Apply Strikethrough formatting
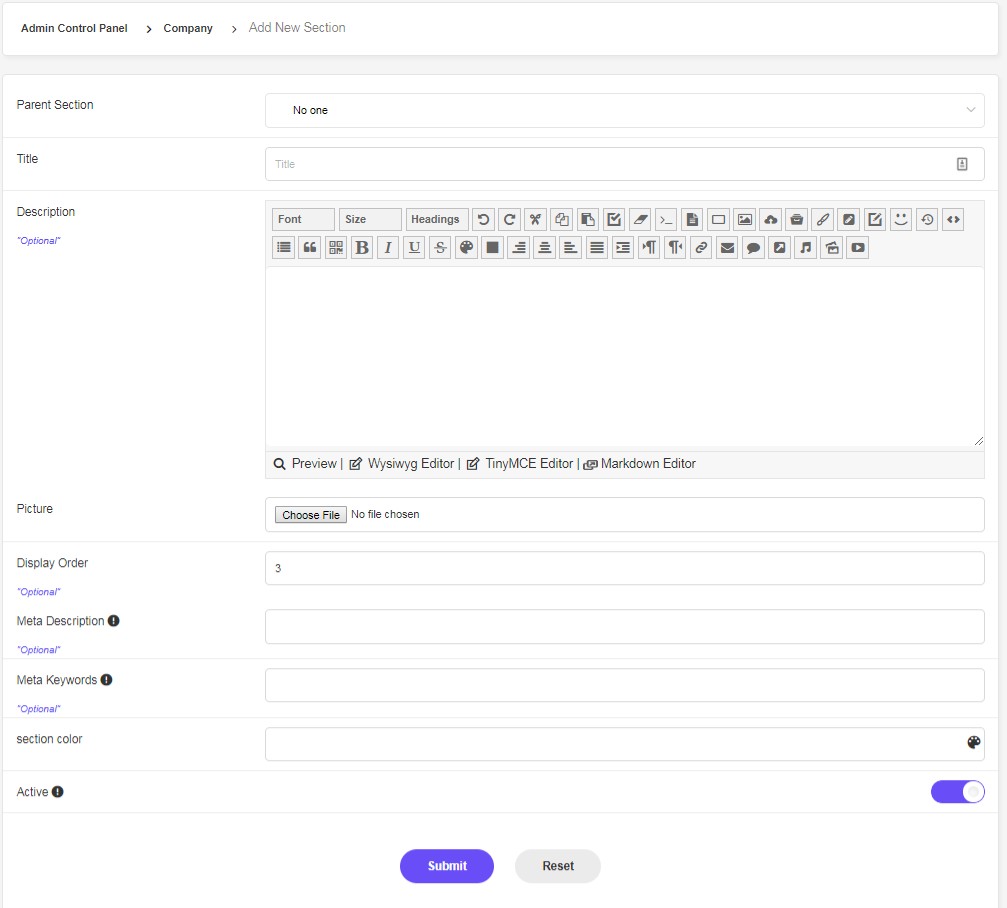The image size is (1007, 908). [x=440, y=247]
